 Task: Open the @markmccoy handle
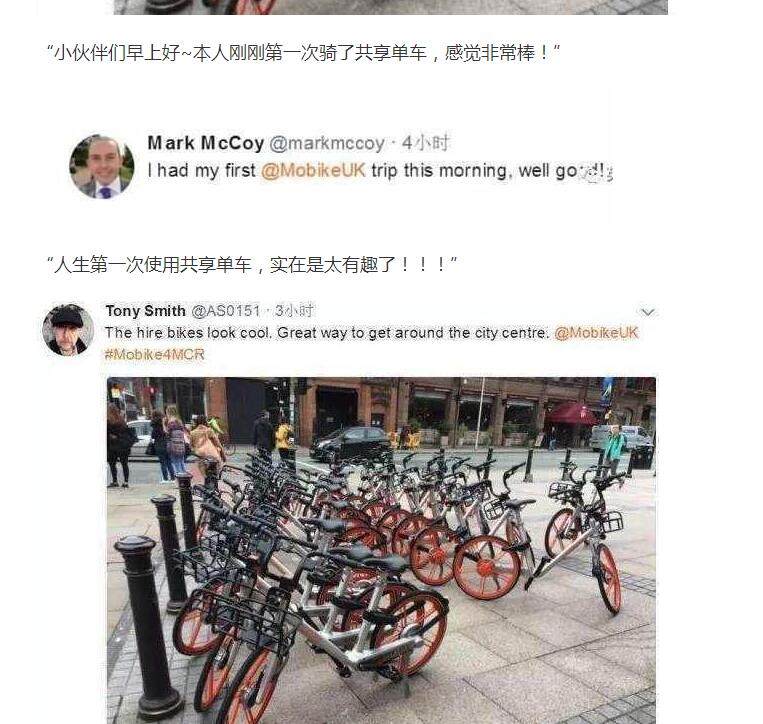pos(327,144)
